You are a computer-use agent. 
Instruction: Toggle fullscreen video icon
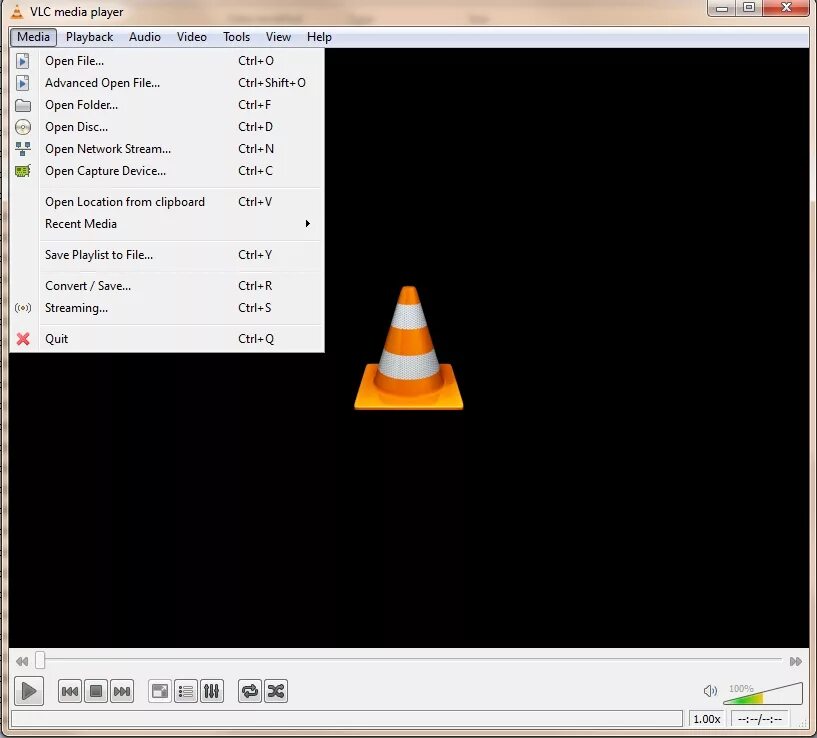[x=160, y=692]
